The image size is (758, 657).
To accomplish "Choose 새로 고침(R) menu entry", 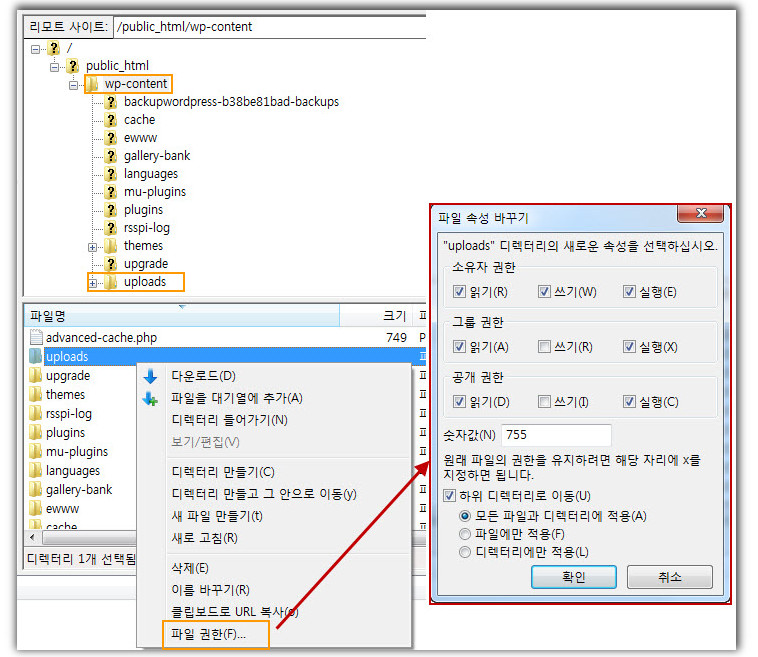I will (x=275, y=538).
